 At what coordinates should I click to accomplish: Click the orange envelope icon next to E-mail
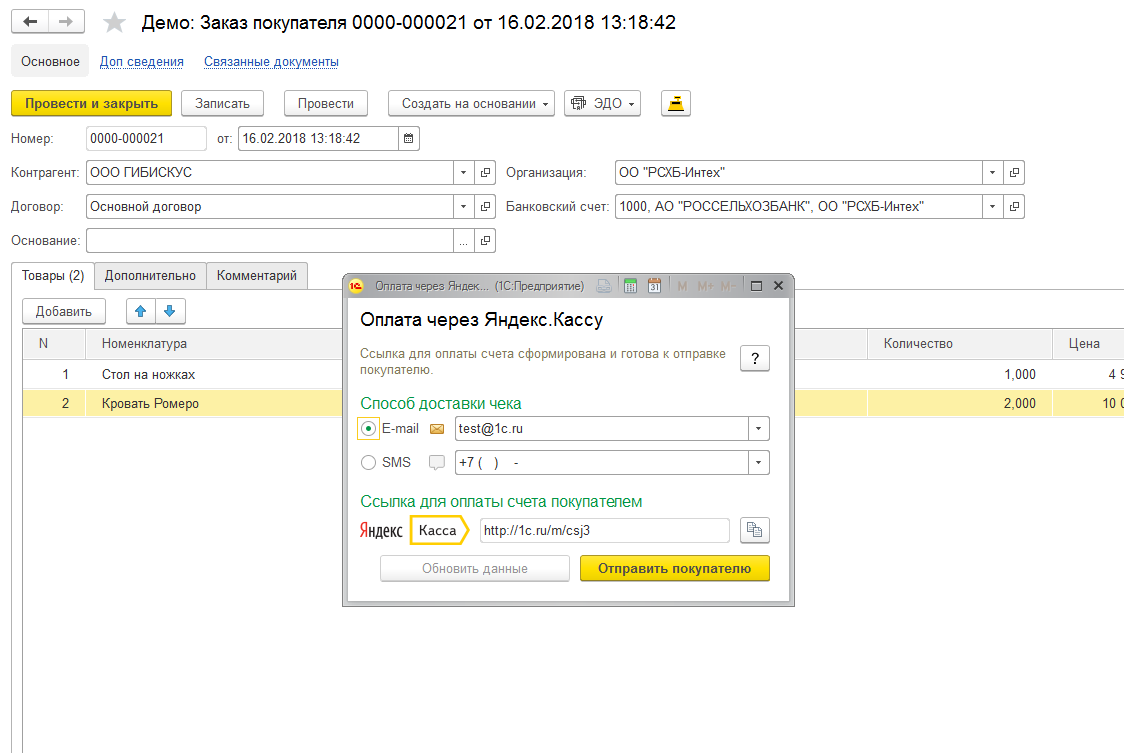(x=437, y=429)
